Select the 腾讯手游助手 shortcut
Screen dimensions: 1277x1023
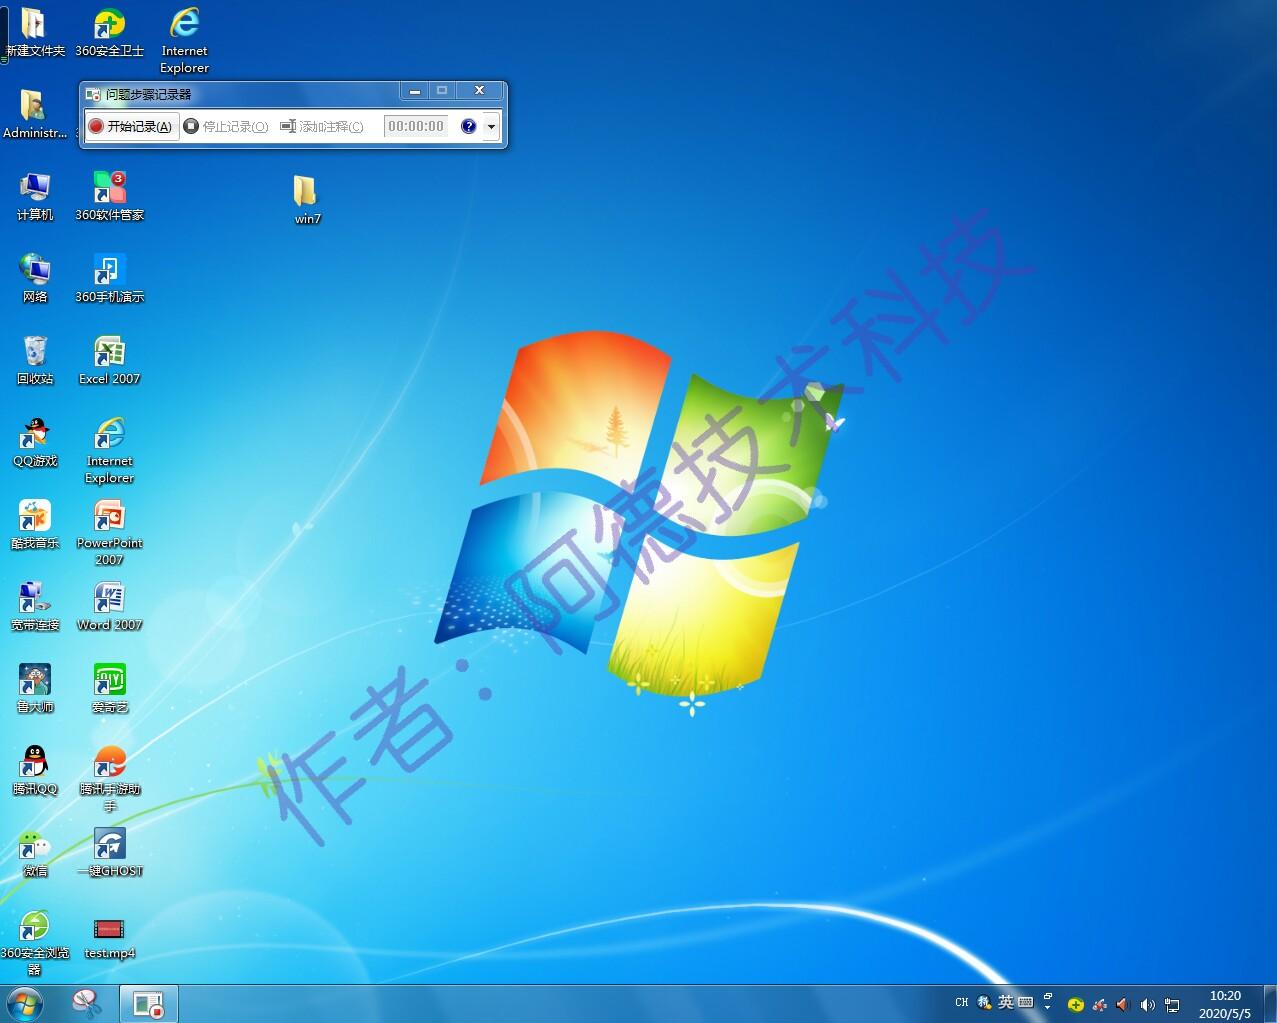point(109,780)
